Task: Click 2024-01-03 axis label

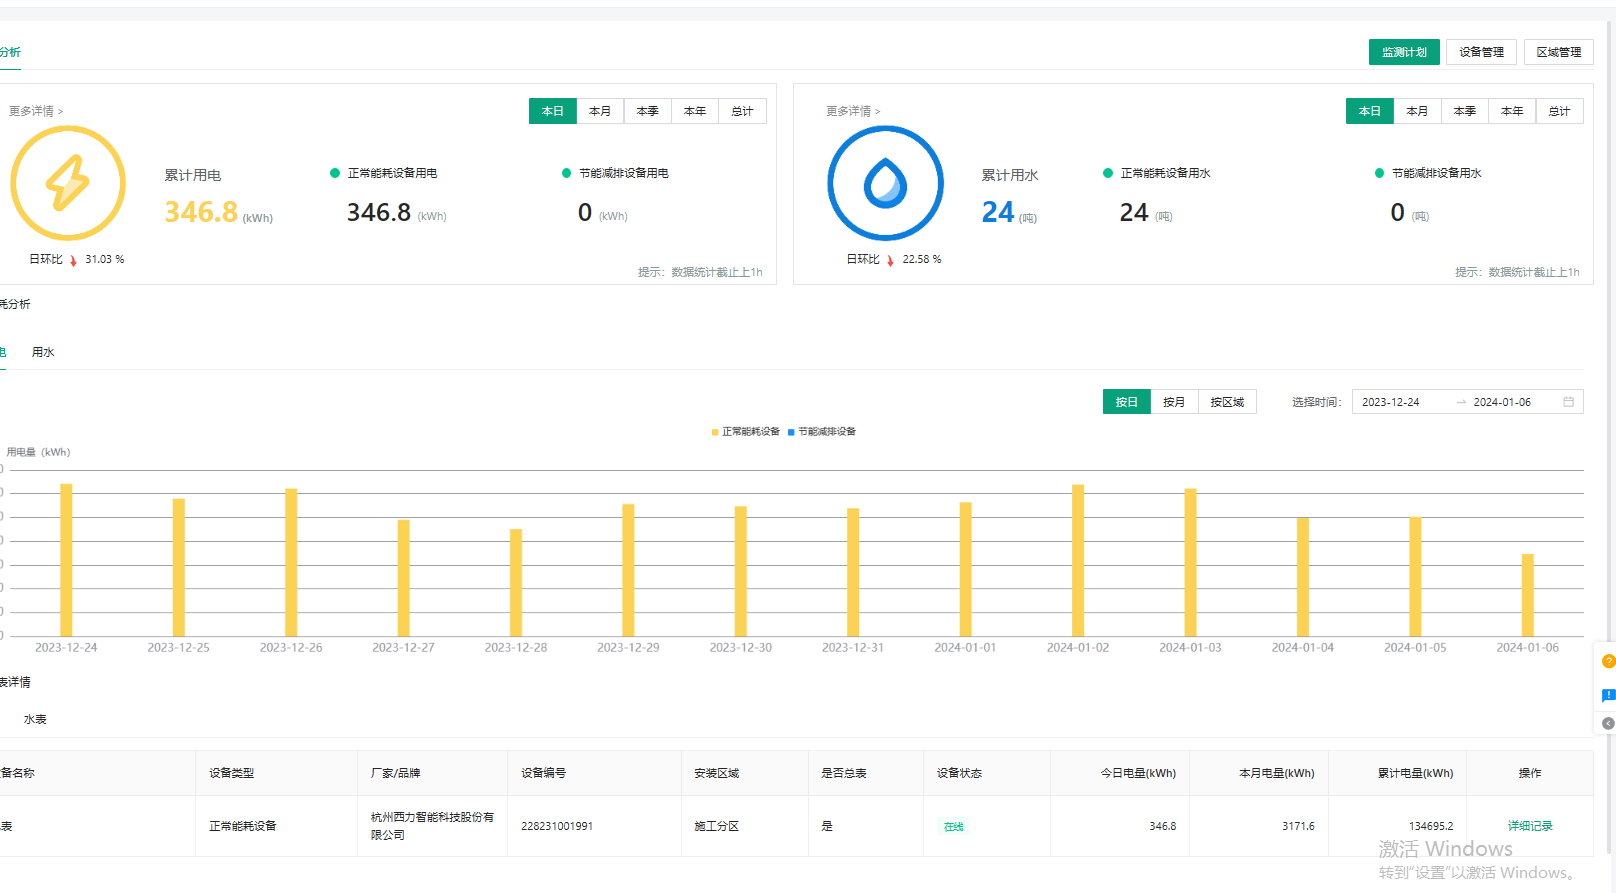Action: coord(1190,648)
